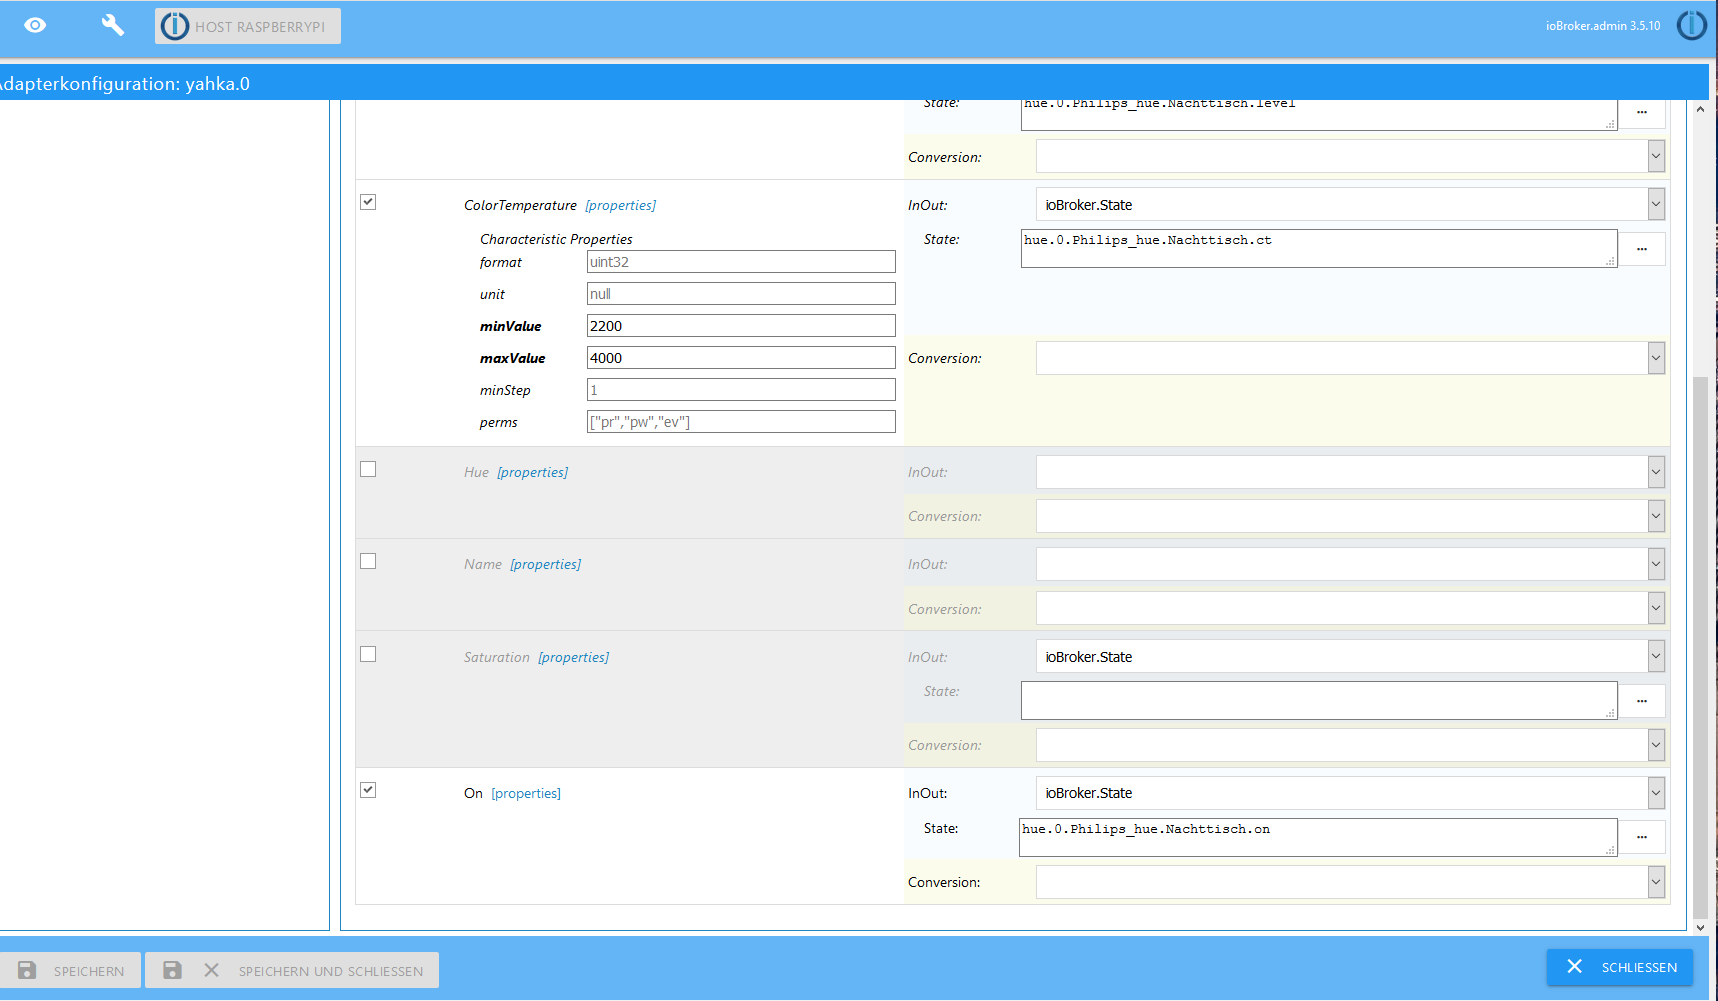Screen dimensions: 1718x1001
Task: Click the maxValue input field
Action: pyautogui.click(x=740, y=358)
